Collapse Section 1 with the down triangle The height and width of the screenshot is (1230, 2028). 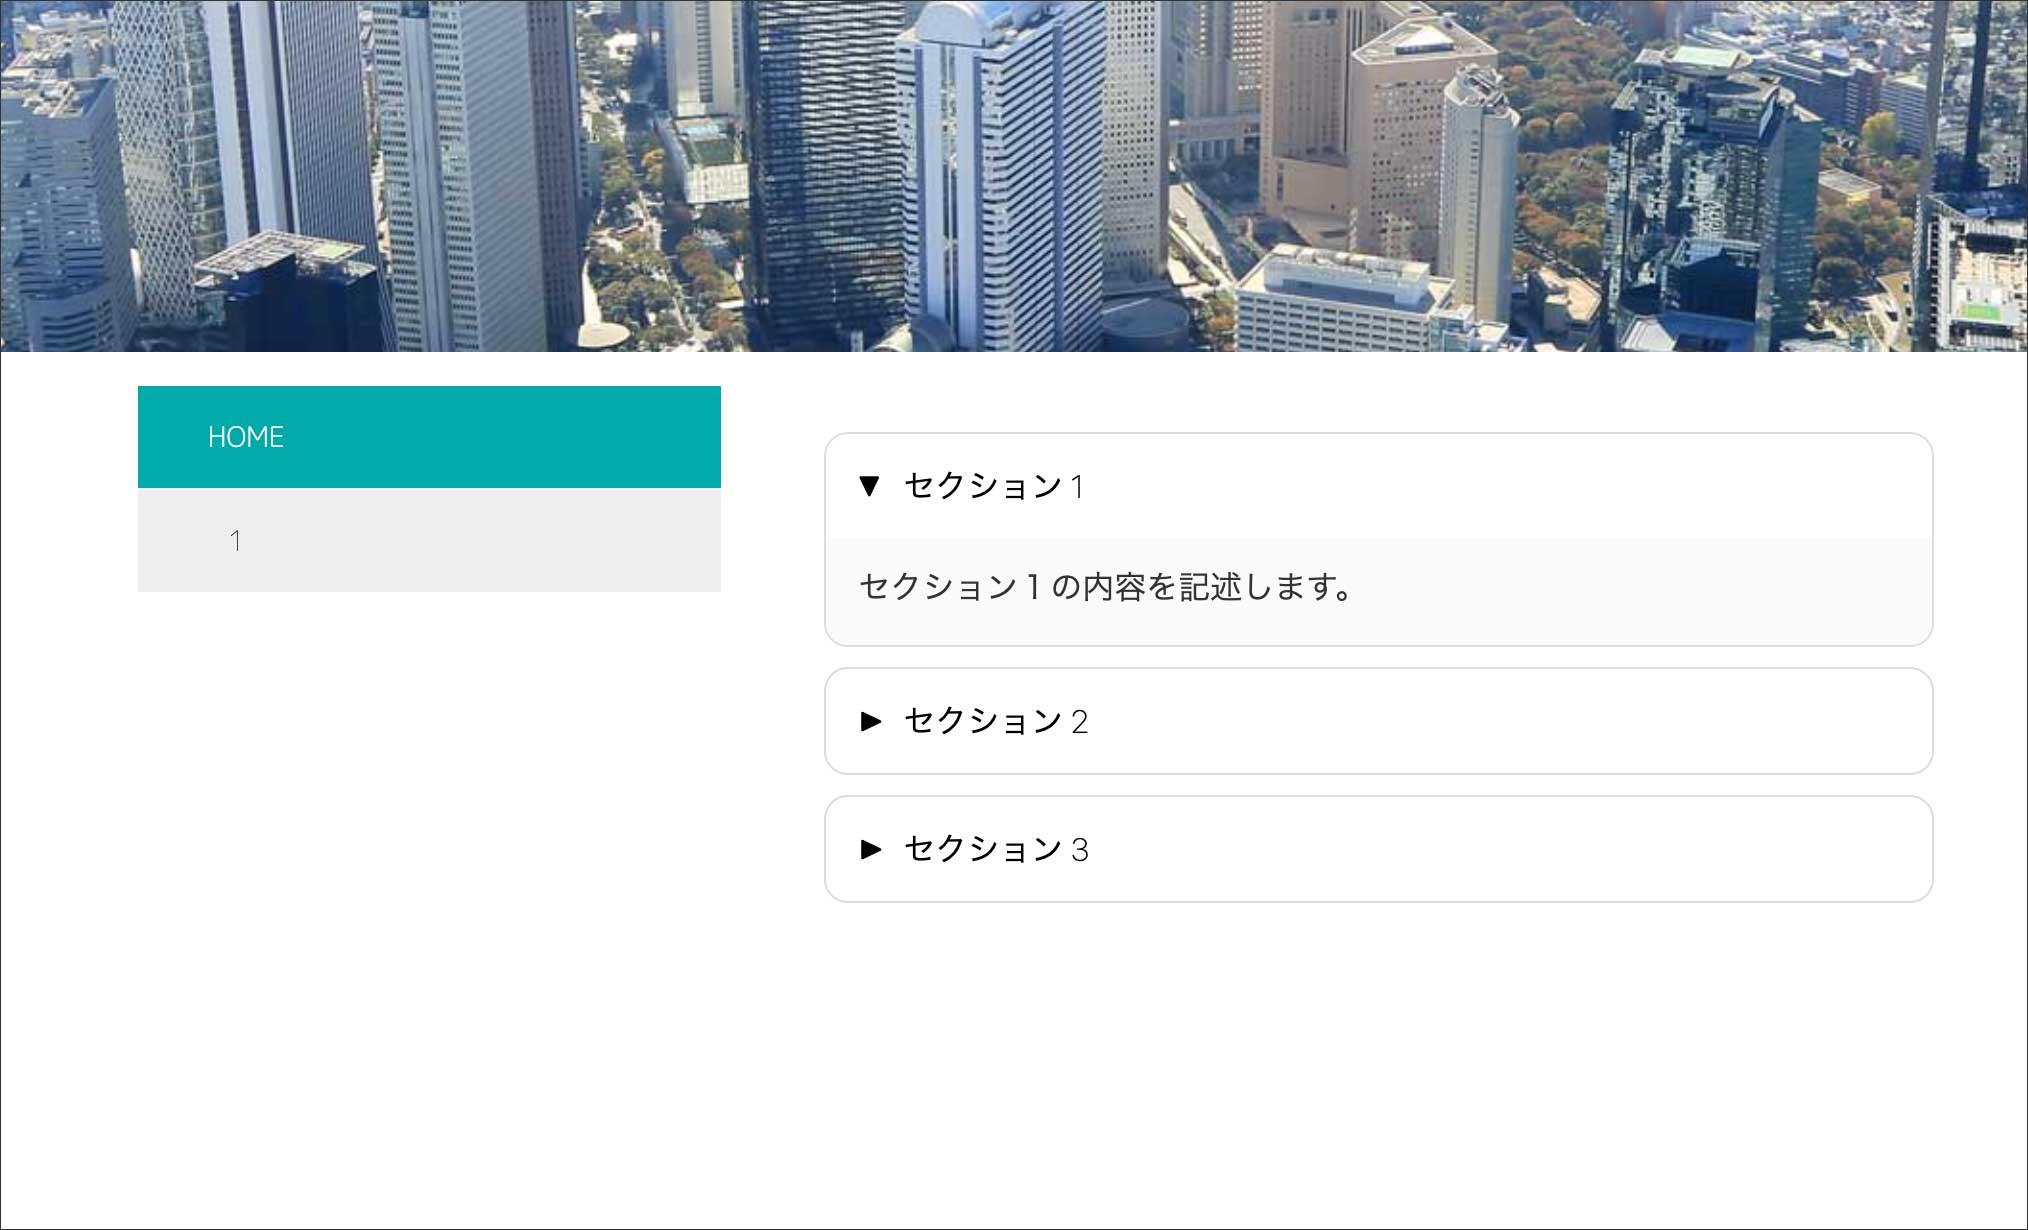coord(869,486)
